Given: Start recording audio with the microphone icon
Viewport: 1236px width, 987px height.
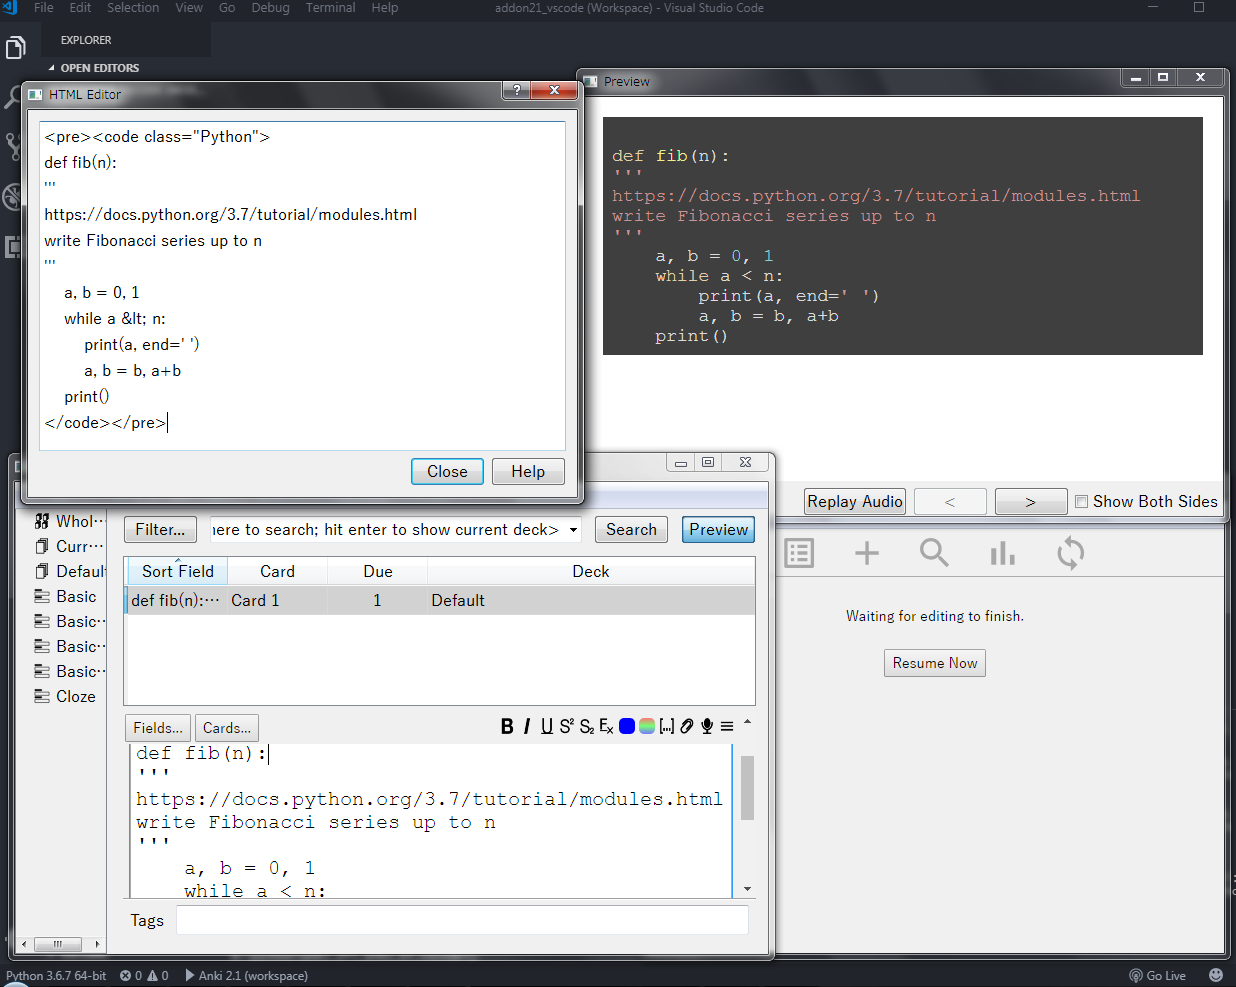Looking at the screenshot, I should coord(707,727).
